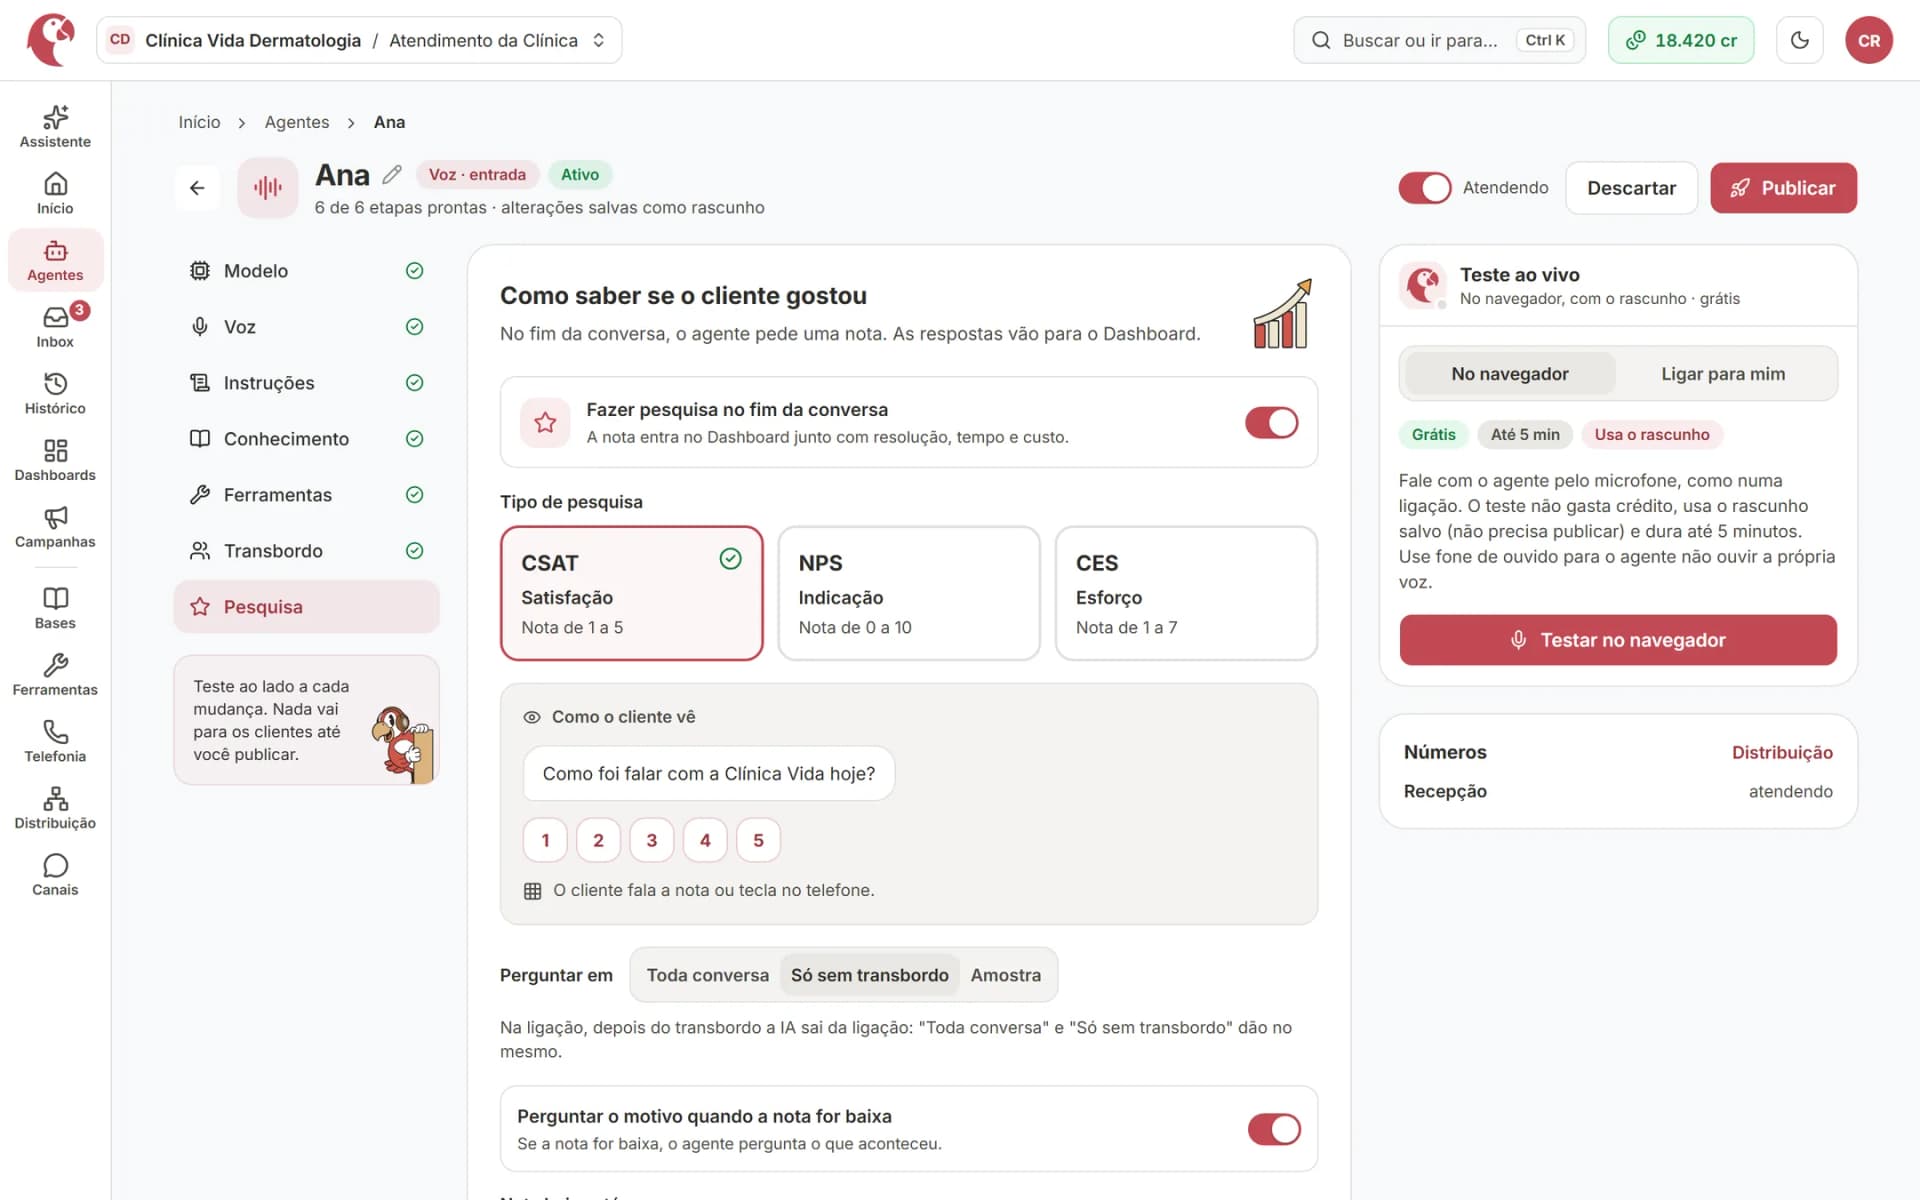This screenshot has width=1920, height=1200.
Task: Open the CR user avatar menu
Action: [1868, 40]
